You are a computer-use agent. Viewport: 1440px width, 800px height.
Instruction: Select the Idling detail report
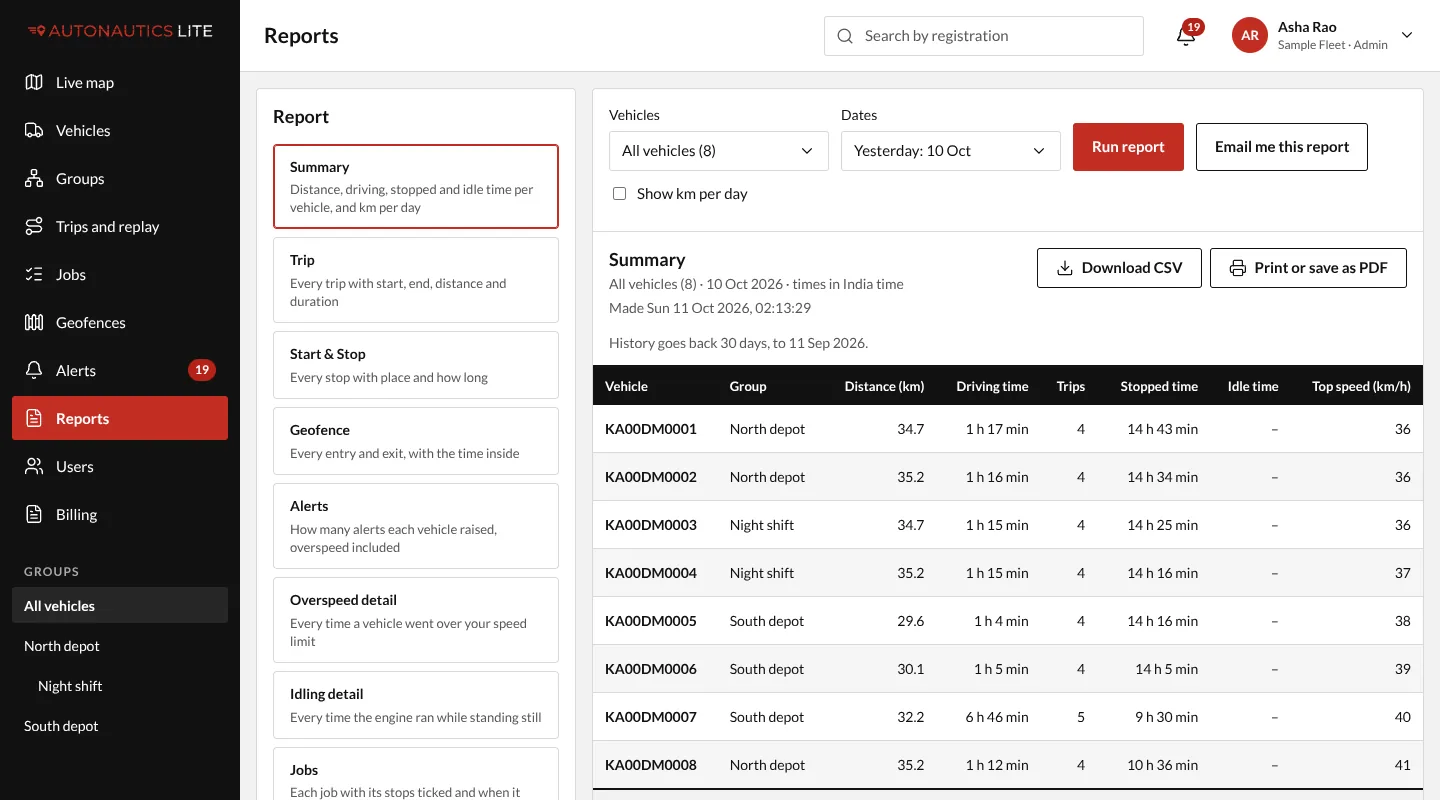[x=416, y=705]
